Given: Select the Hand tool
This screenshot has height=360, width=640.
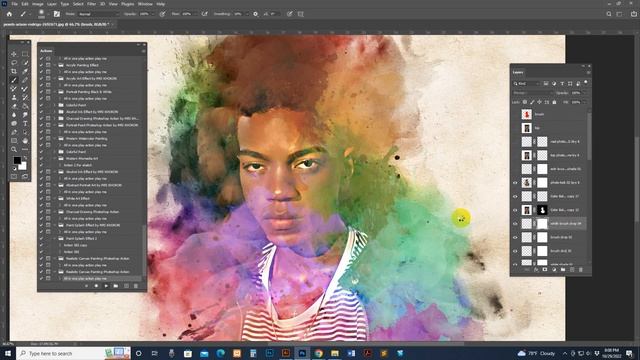Looking at the screenshot, I should click(25, 140).
